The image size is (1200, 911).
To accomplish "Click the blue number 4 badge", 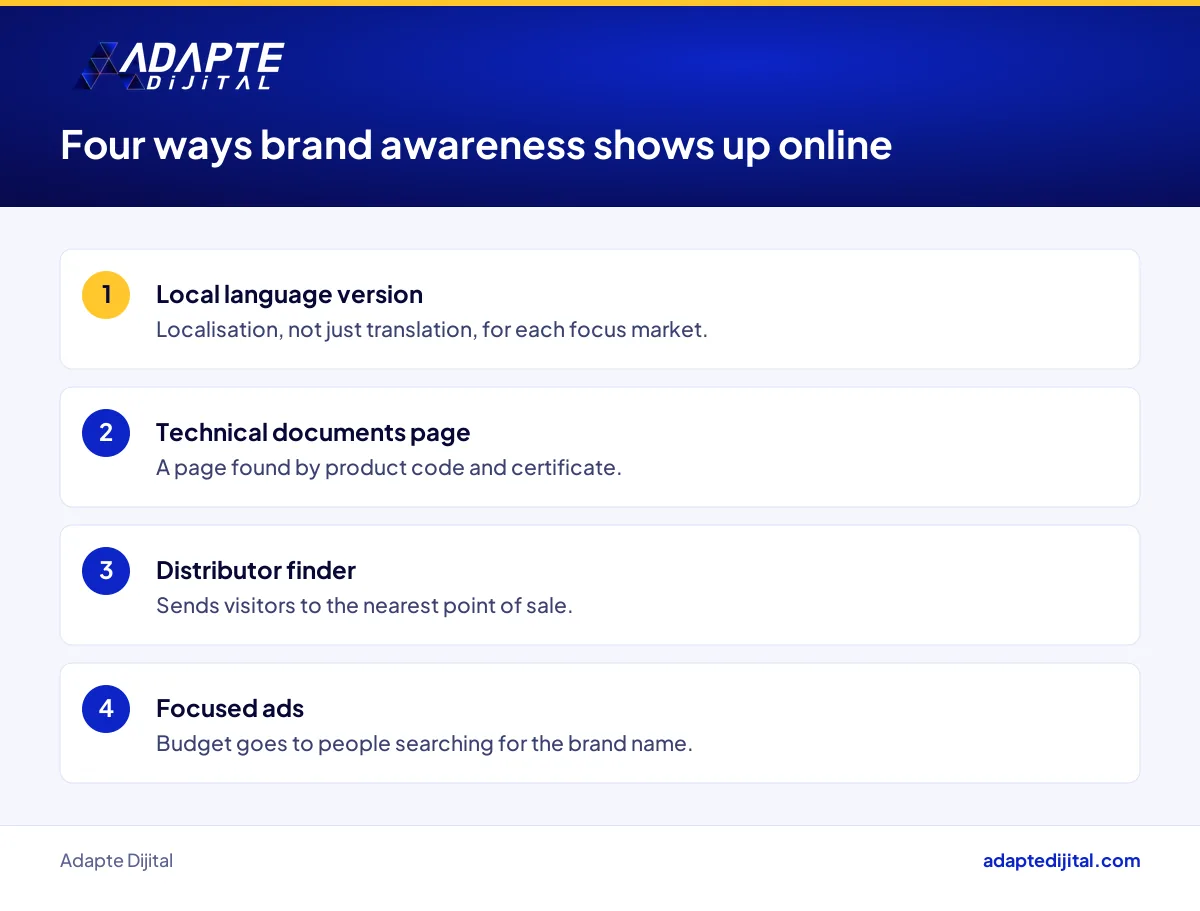I will [x=106, y=709].
